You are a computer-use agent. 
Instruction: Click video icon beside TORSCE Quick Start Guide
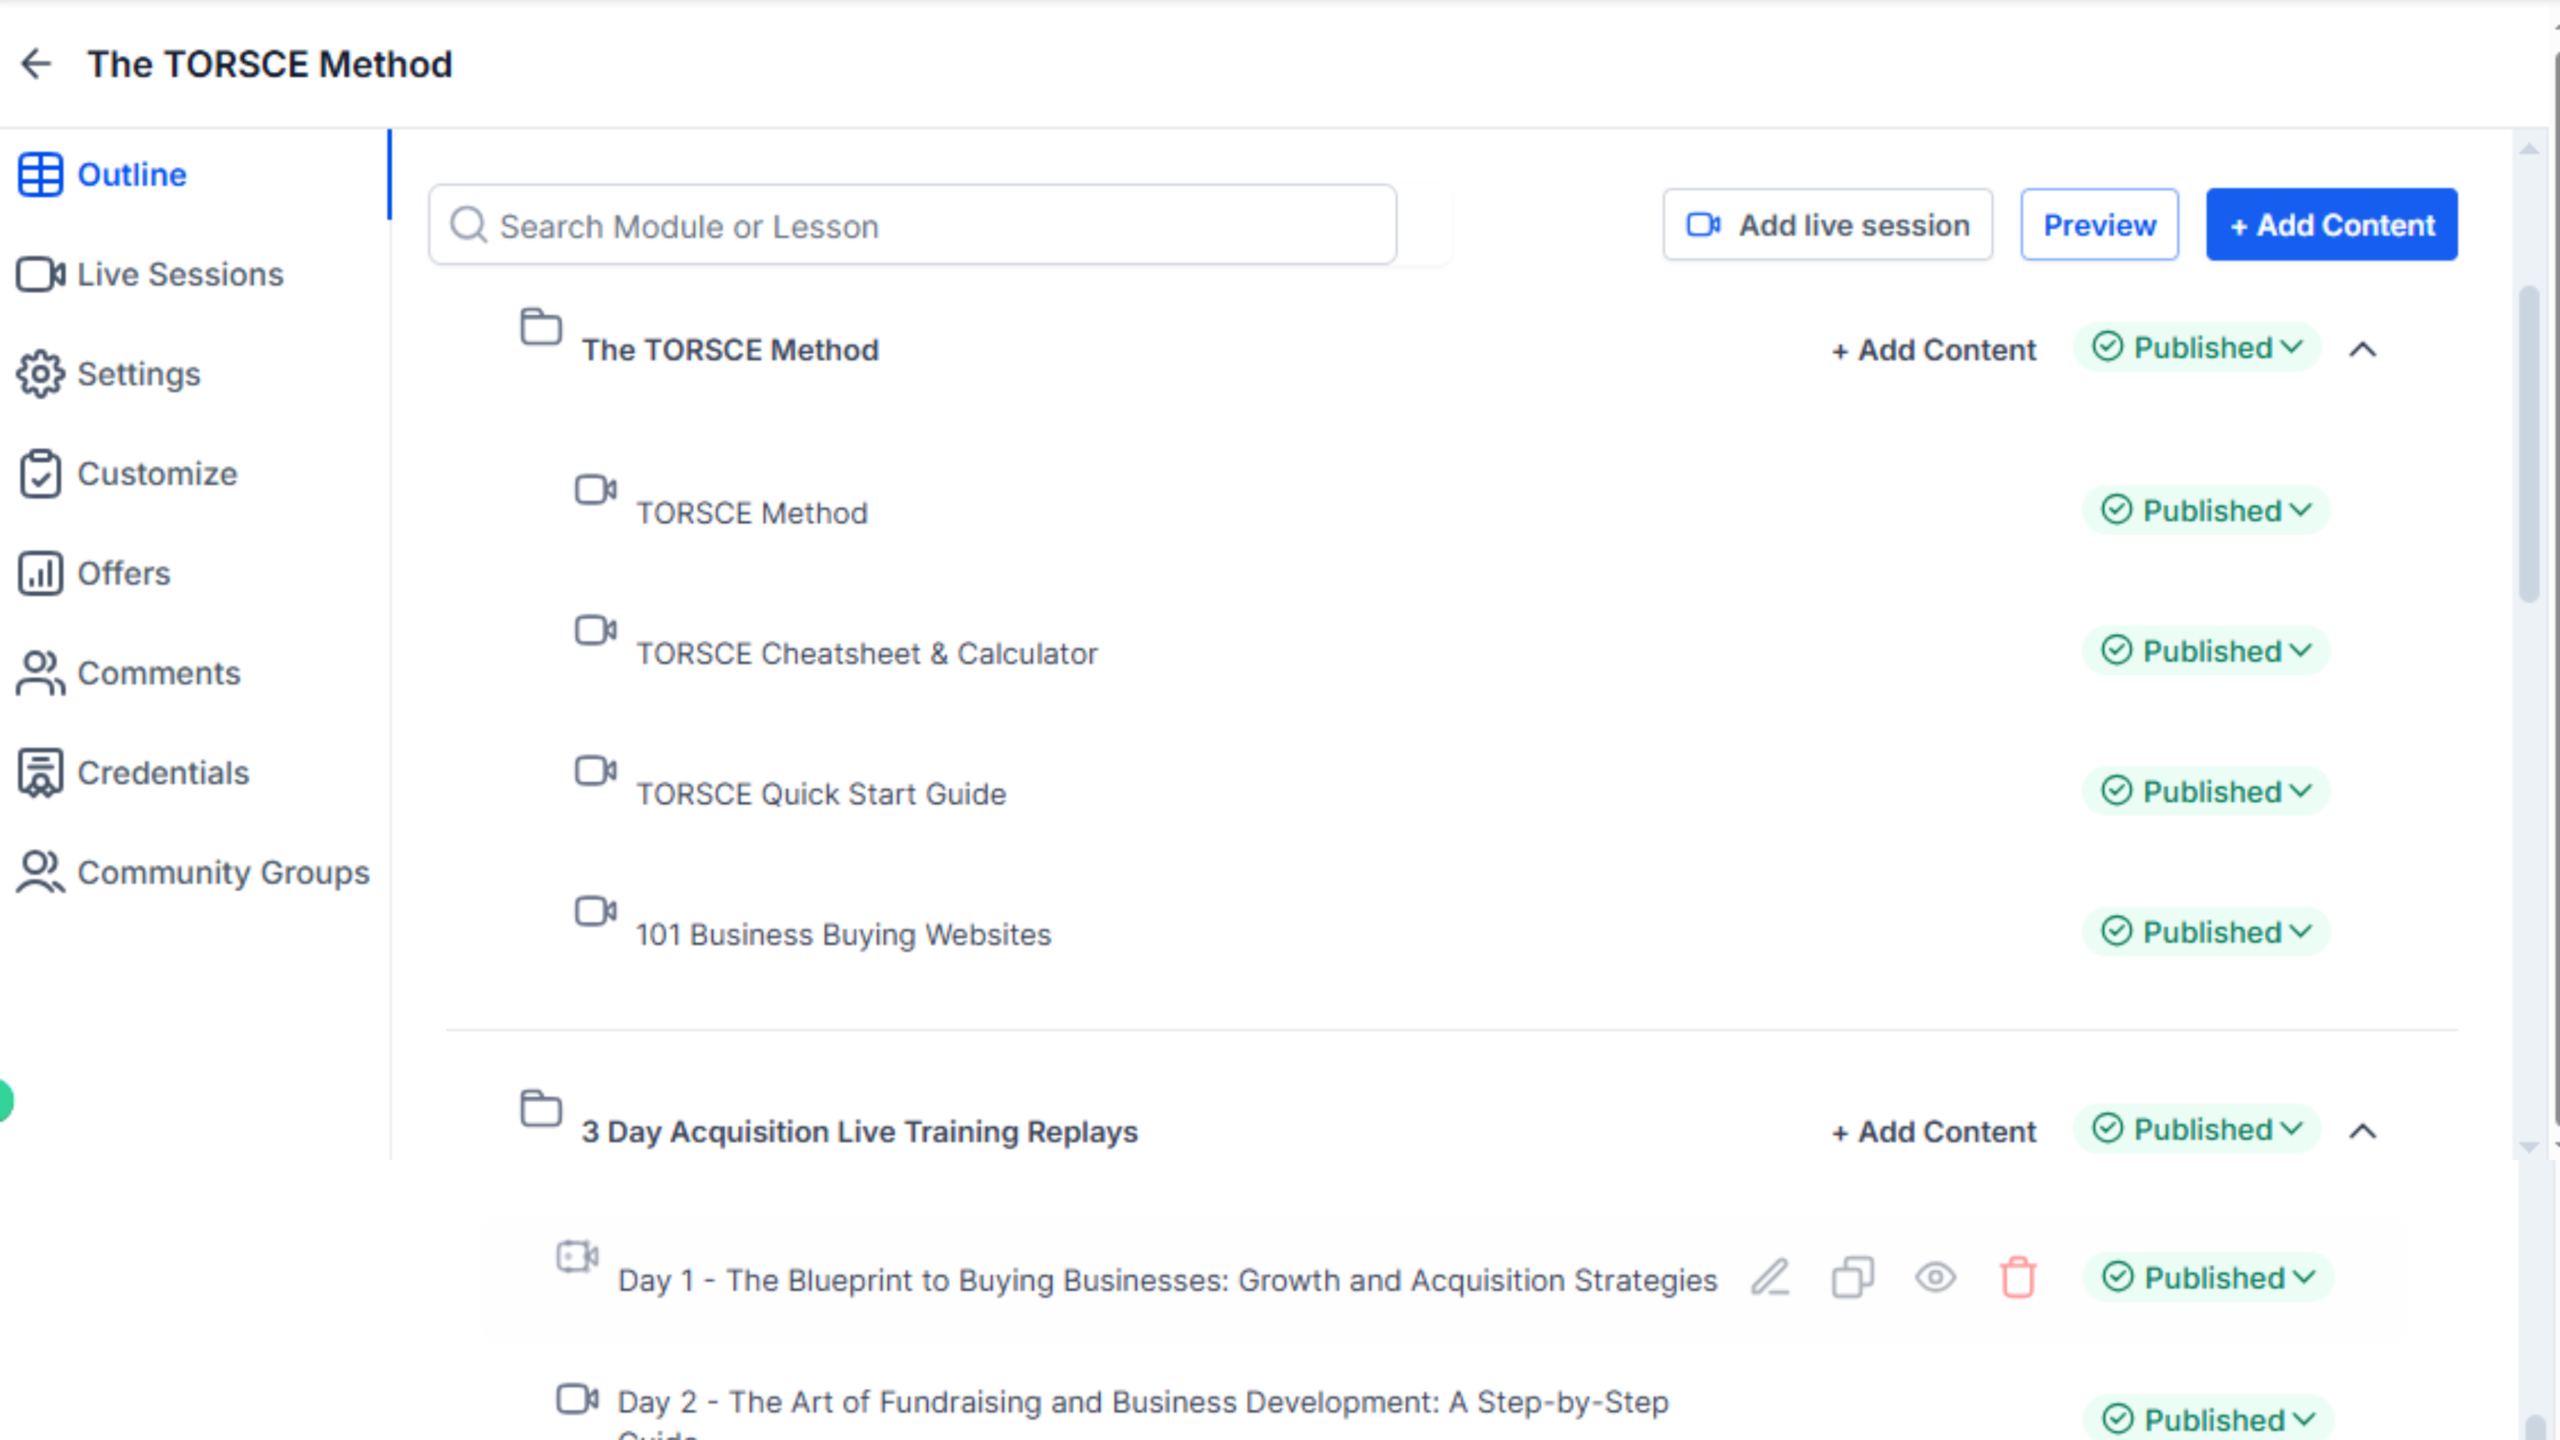[596, 770]
